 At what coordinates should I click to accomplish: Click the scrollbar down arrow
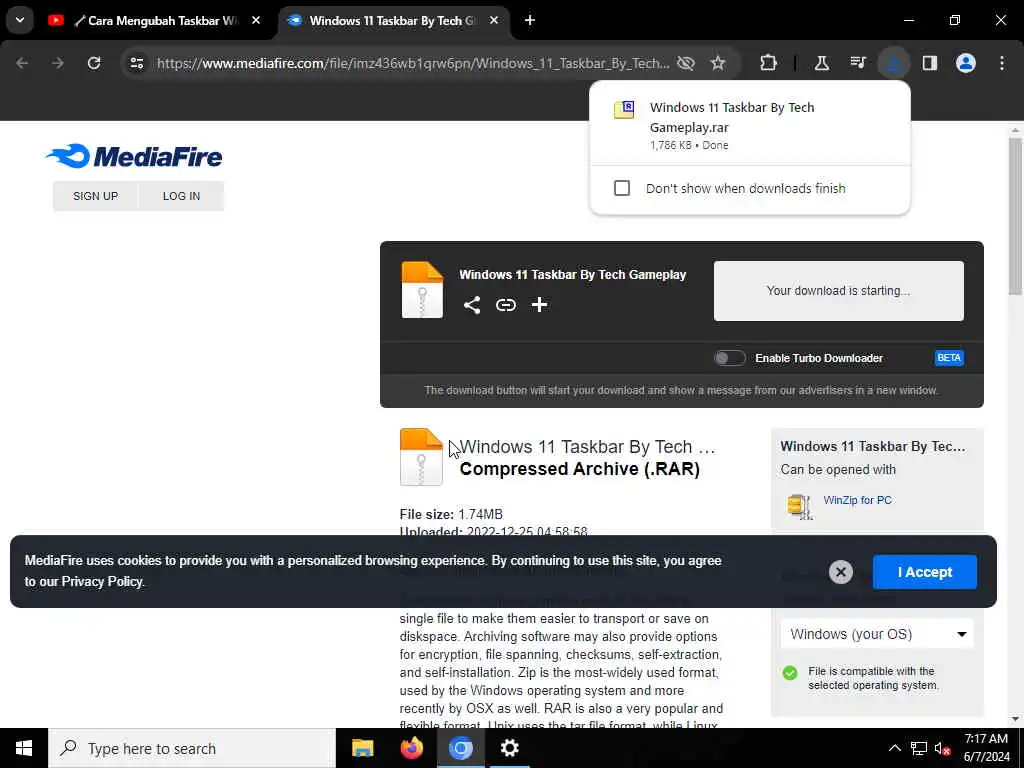pyautogui.click(x=1015, y=719)
